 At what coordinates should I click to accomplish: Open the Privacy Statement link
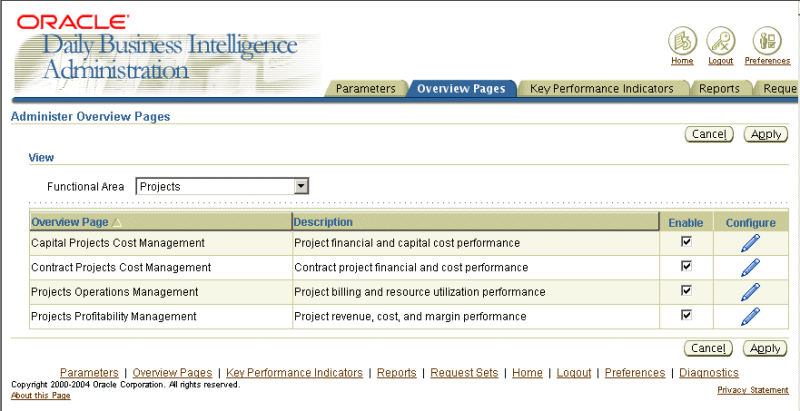pos(753,390)
